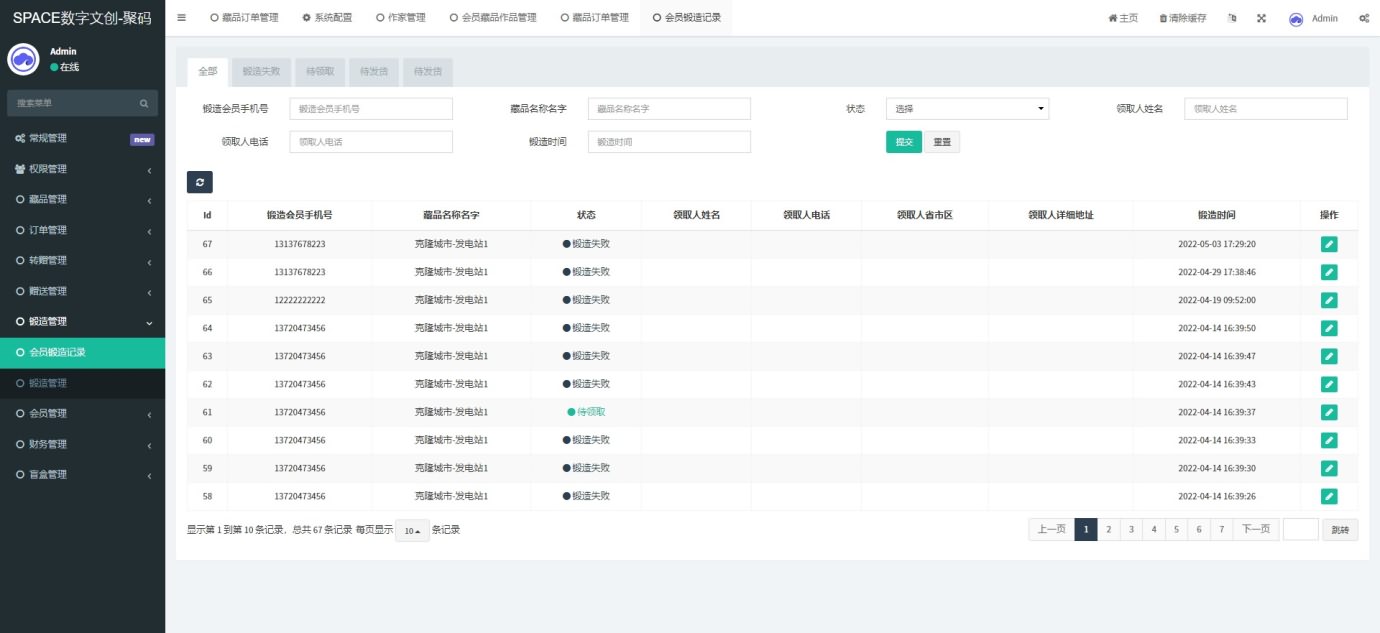Click the green 提交 button
The image size is (1380, 633).
(903, 142)
